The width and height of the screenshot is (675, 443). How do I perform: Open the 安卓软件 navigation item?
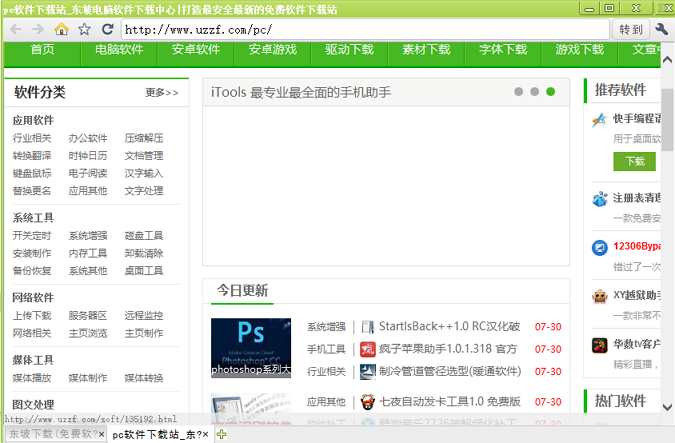click(x=196, y=50)
